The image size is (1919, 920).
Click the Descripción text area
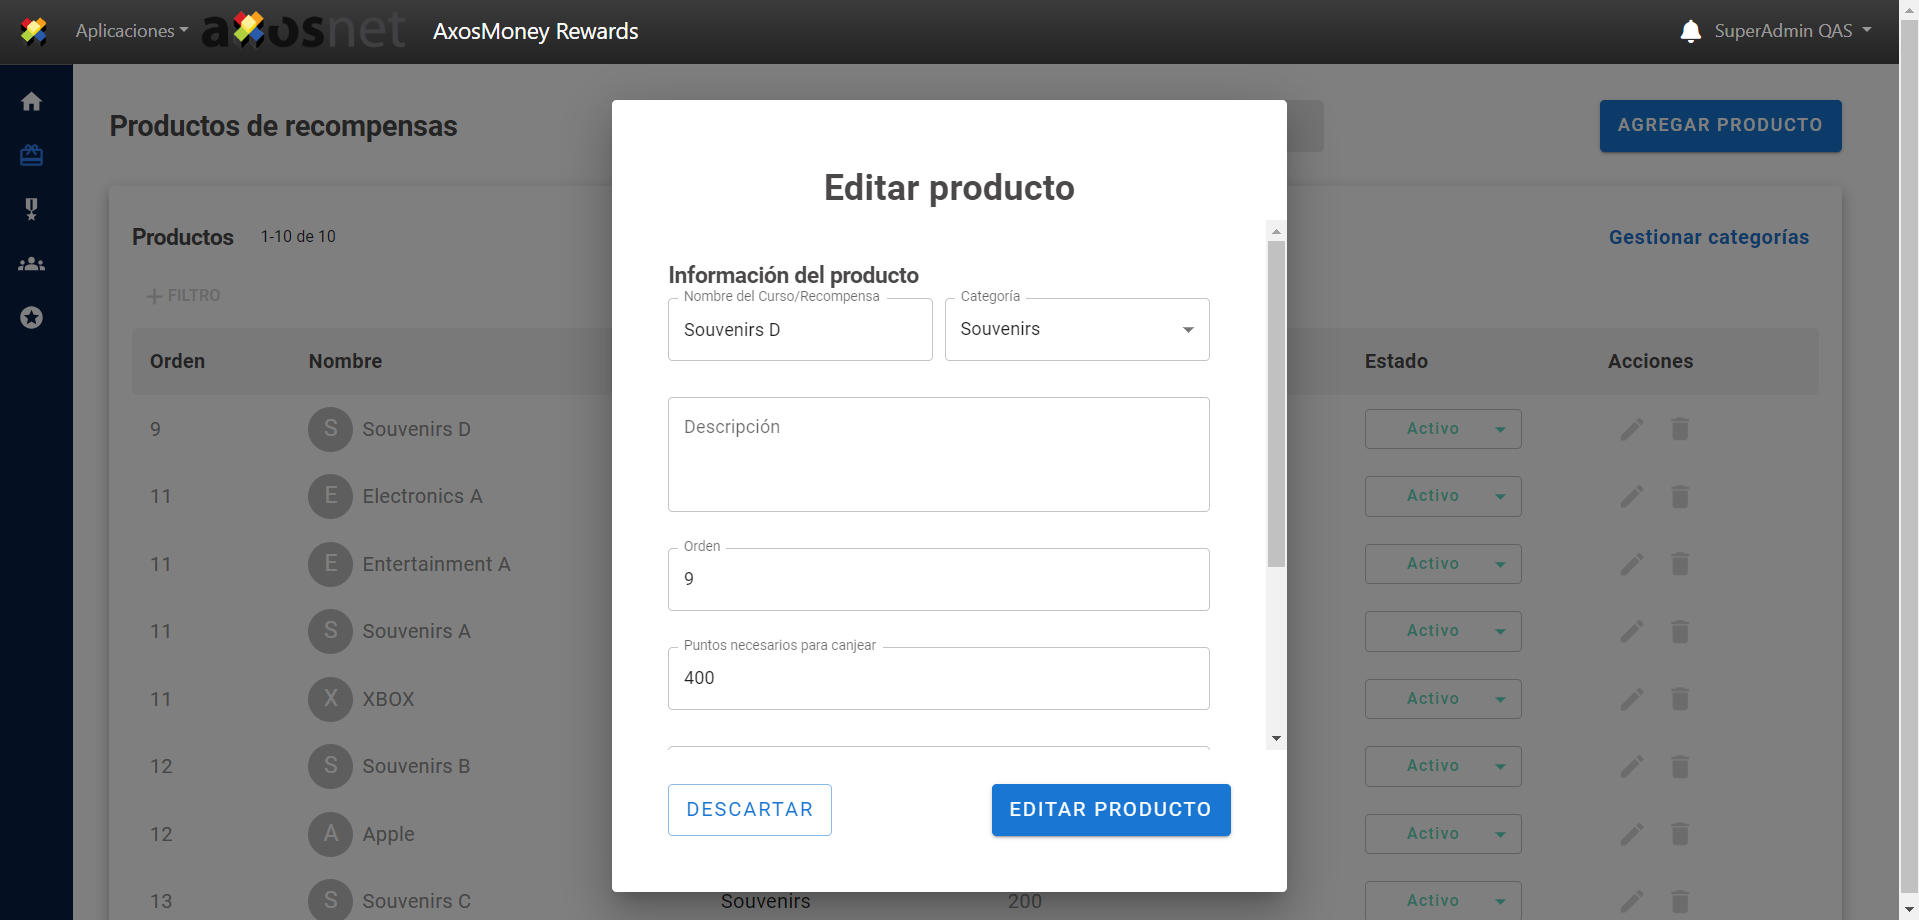pos(938,455)
